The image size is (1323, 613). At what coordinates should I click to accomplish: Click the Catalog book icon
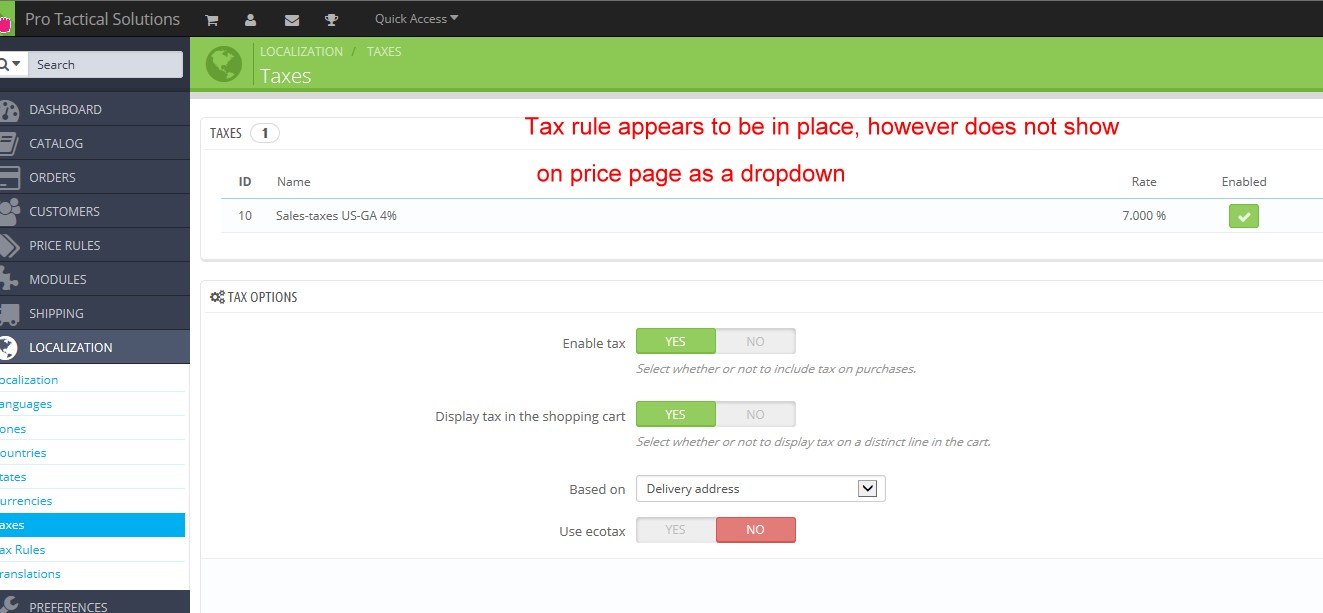pyautogui.click(x=9, y=144)
